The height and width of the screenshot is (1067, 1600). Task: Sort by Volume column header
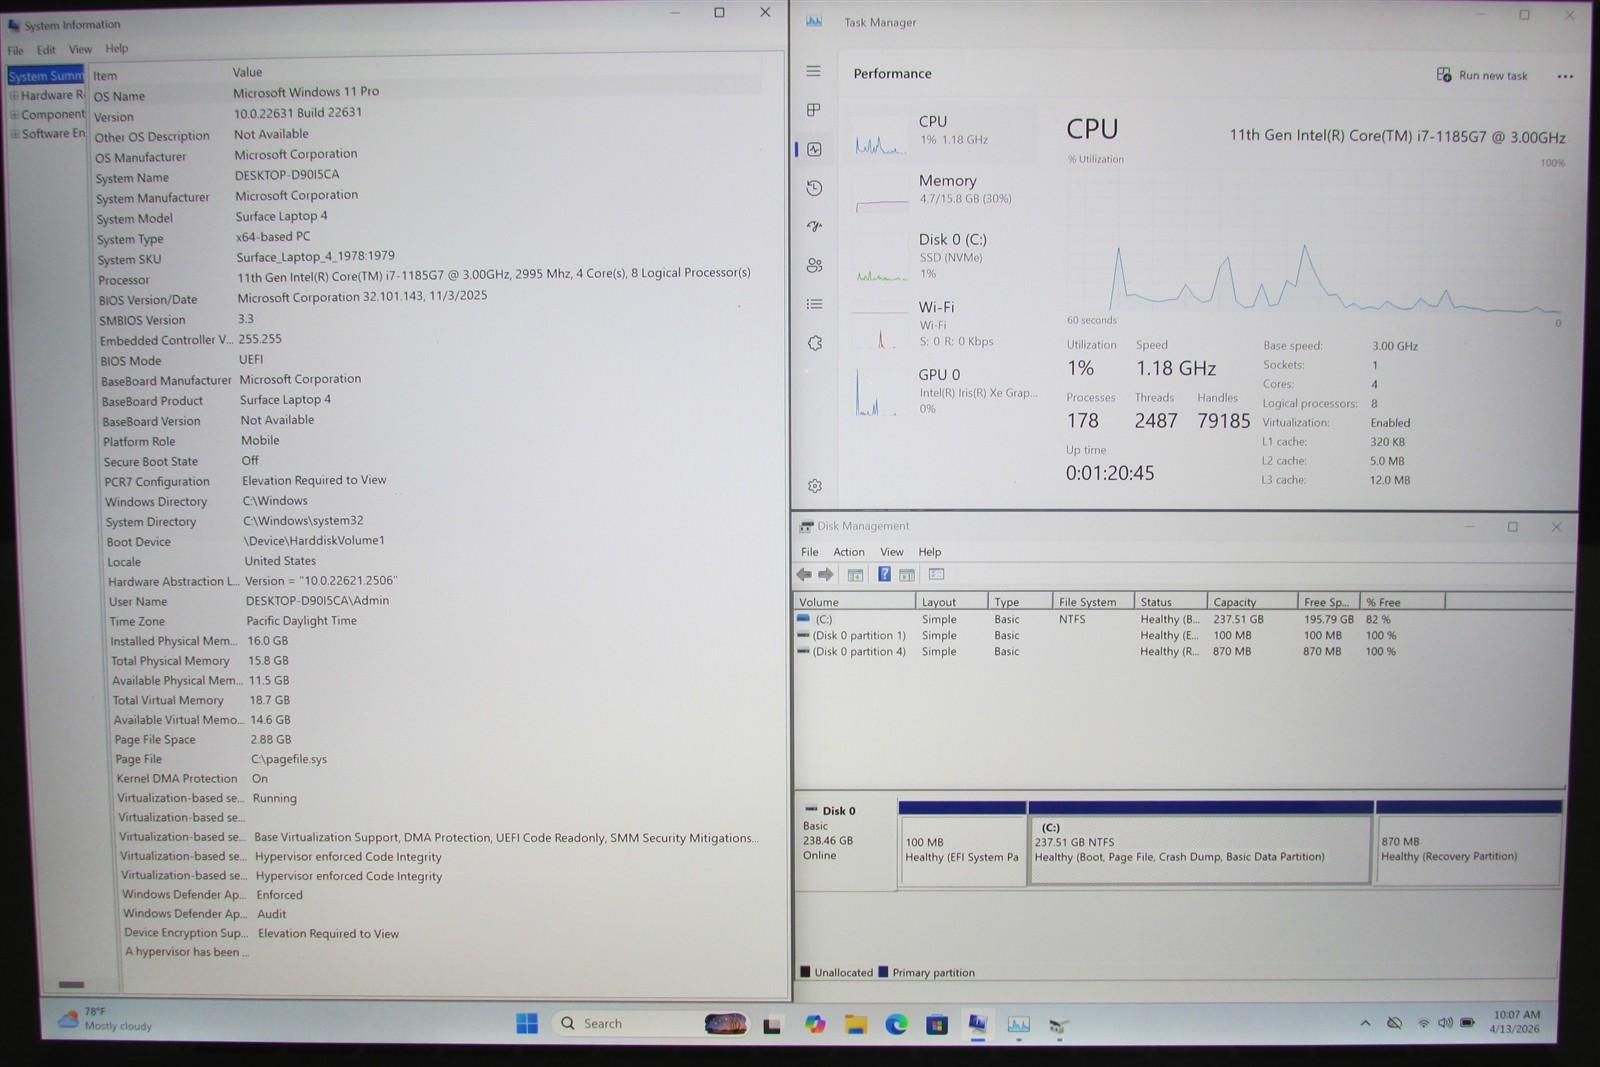[855, 602]
